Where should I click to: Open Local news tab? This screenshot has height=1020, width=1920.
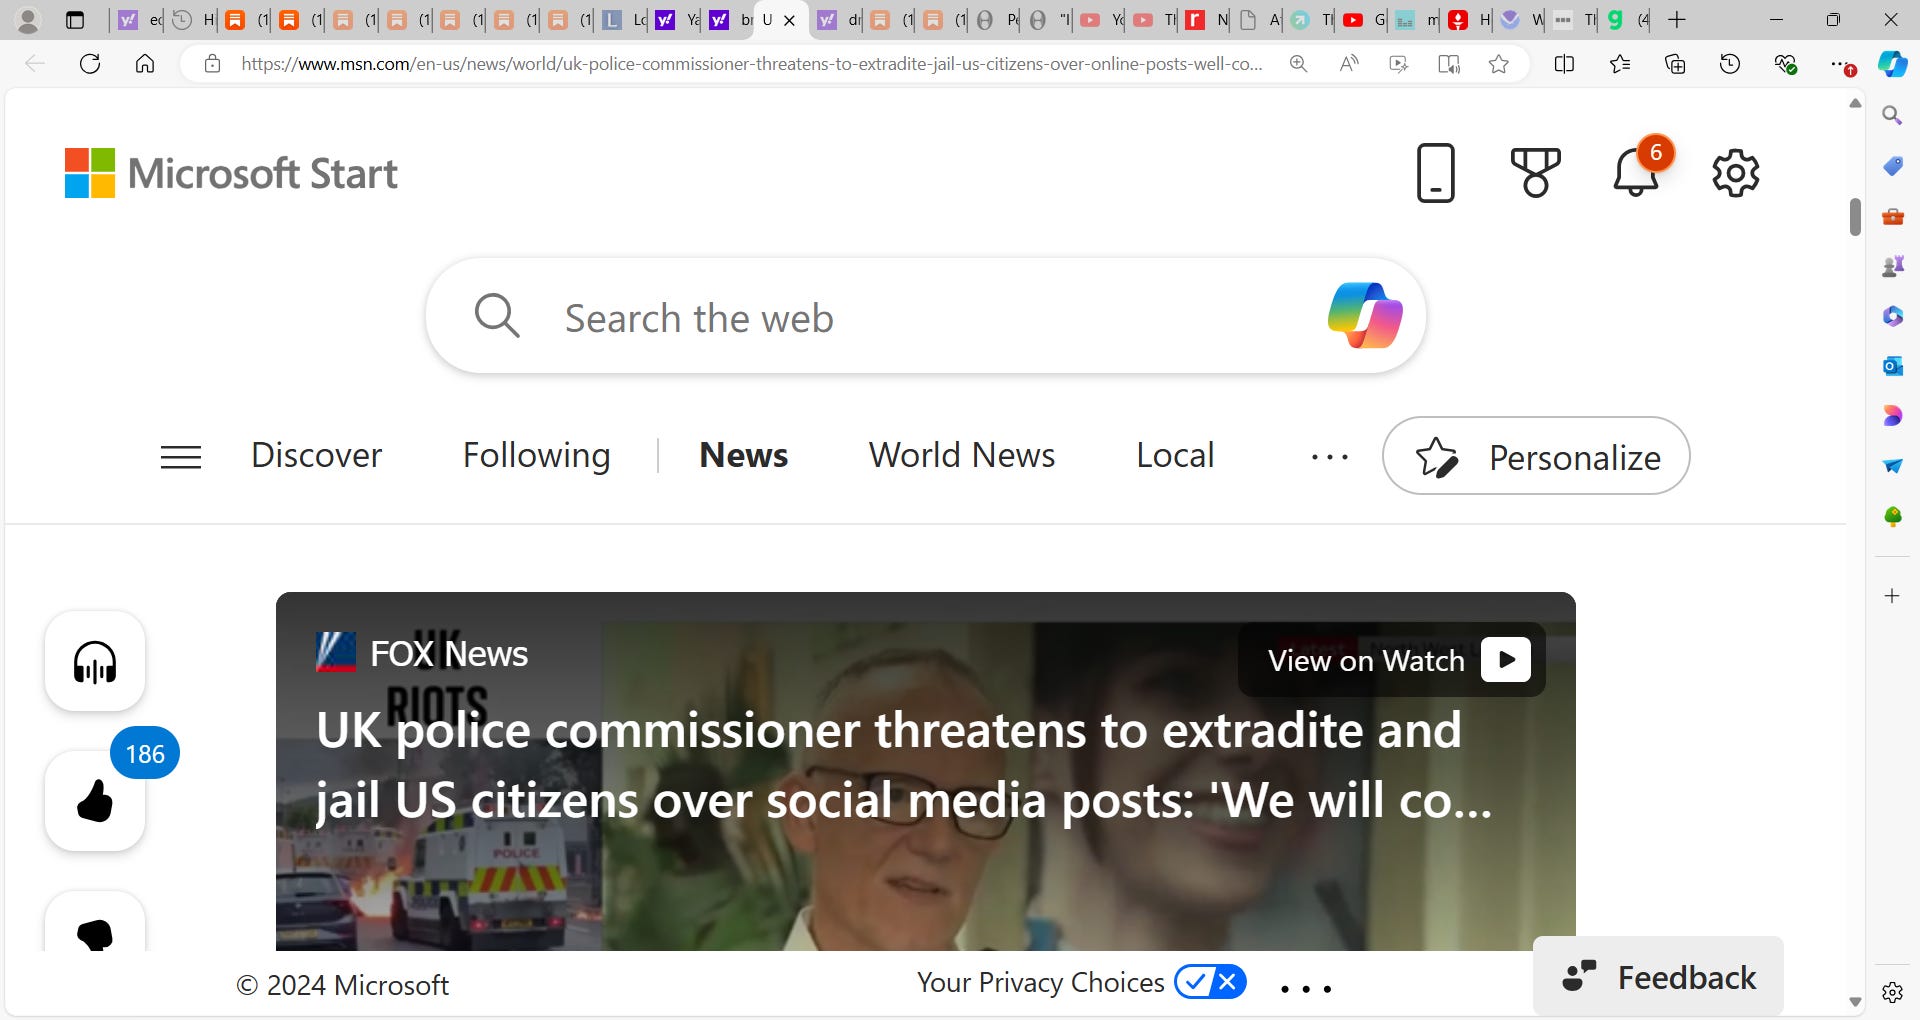pyautogui.click(x=1175, y=455)
